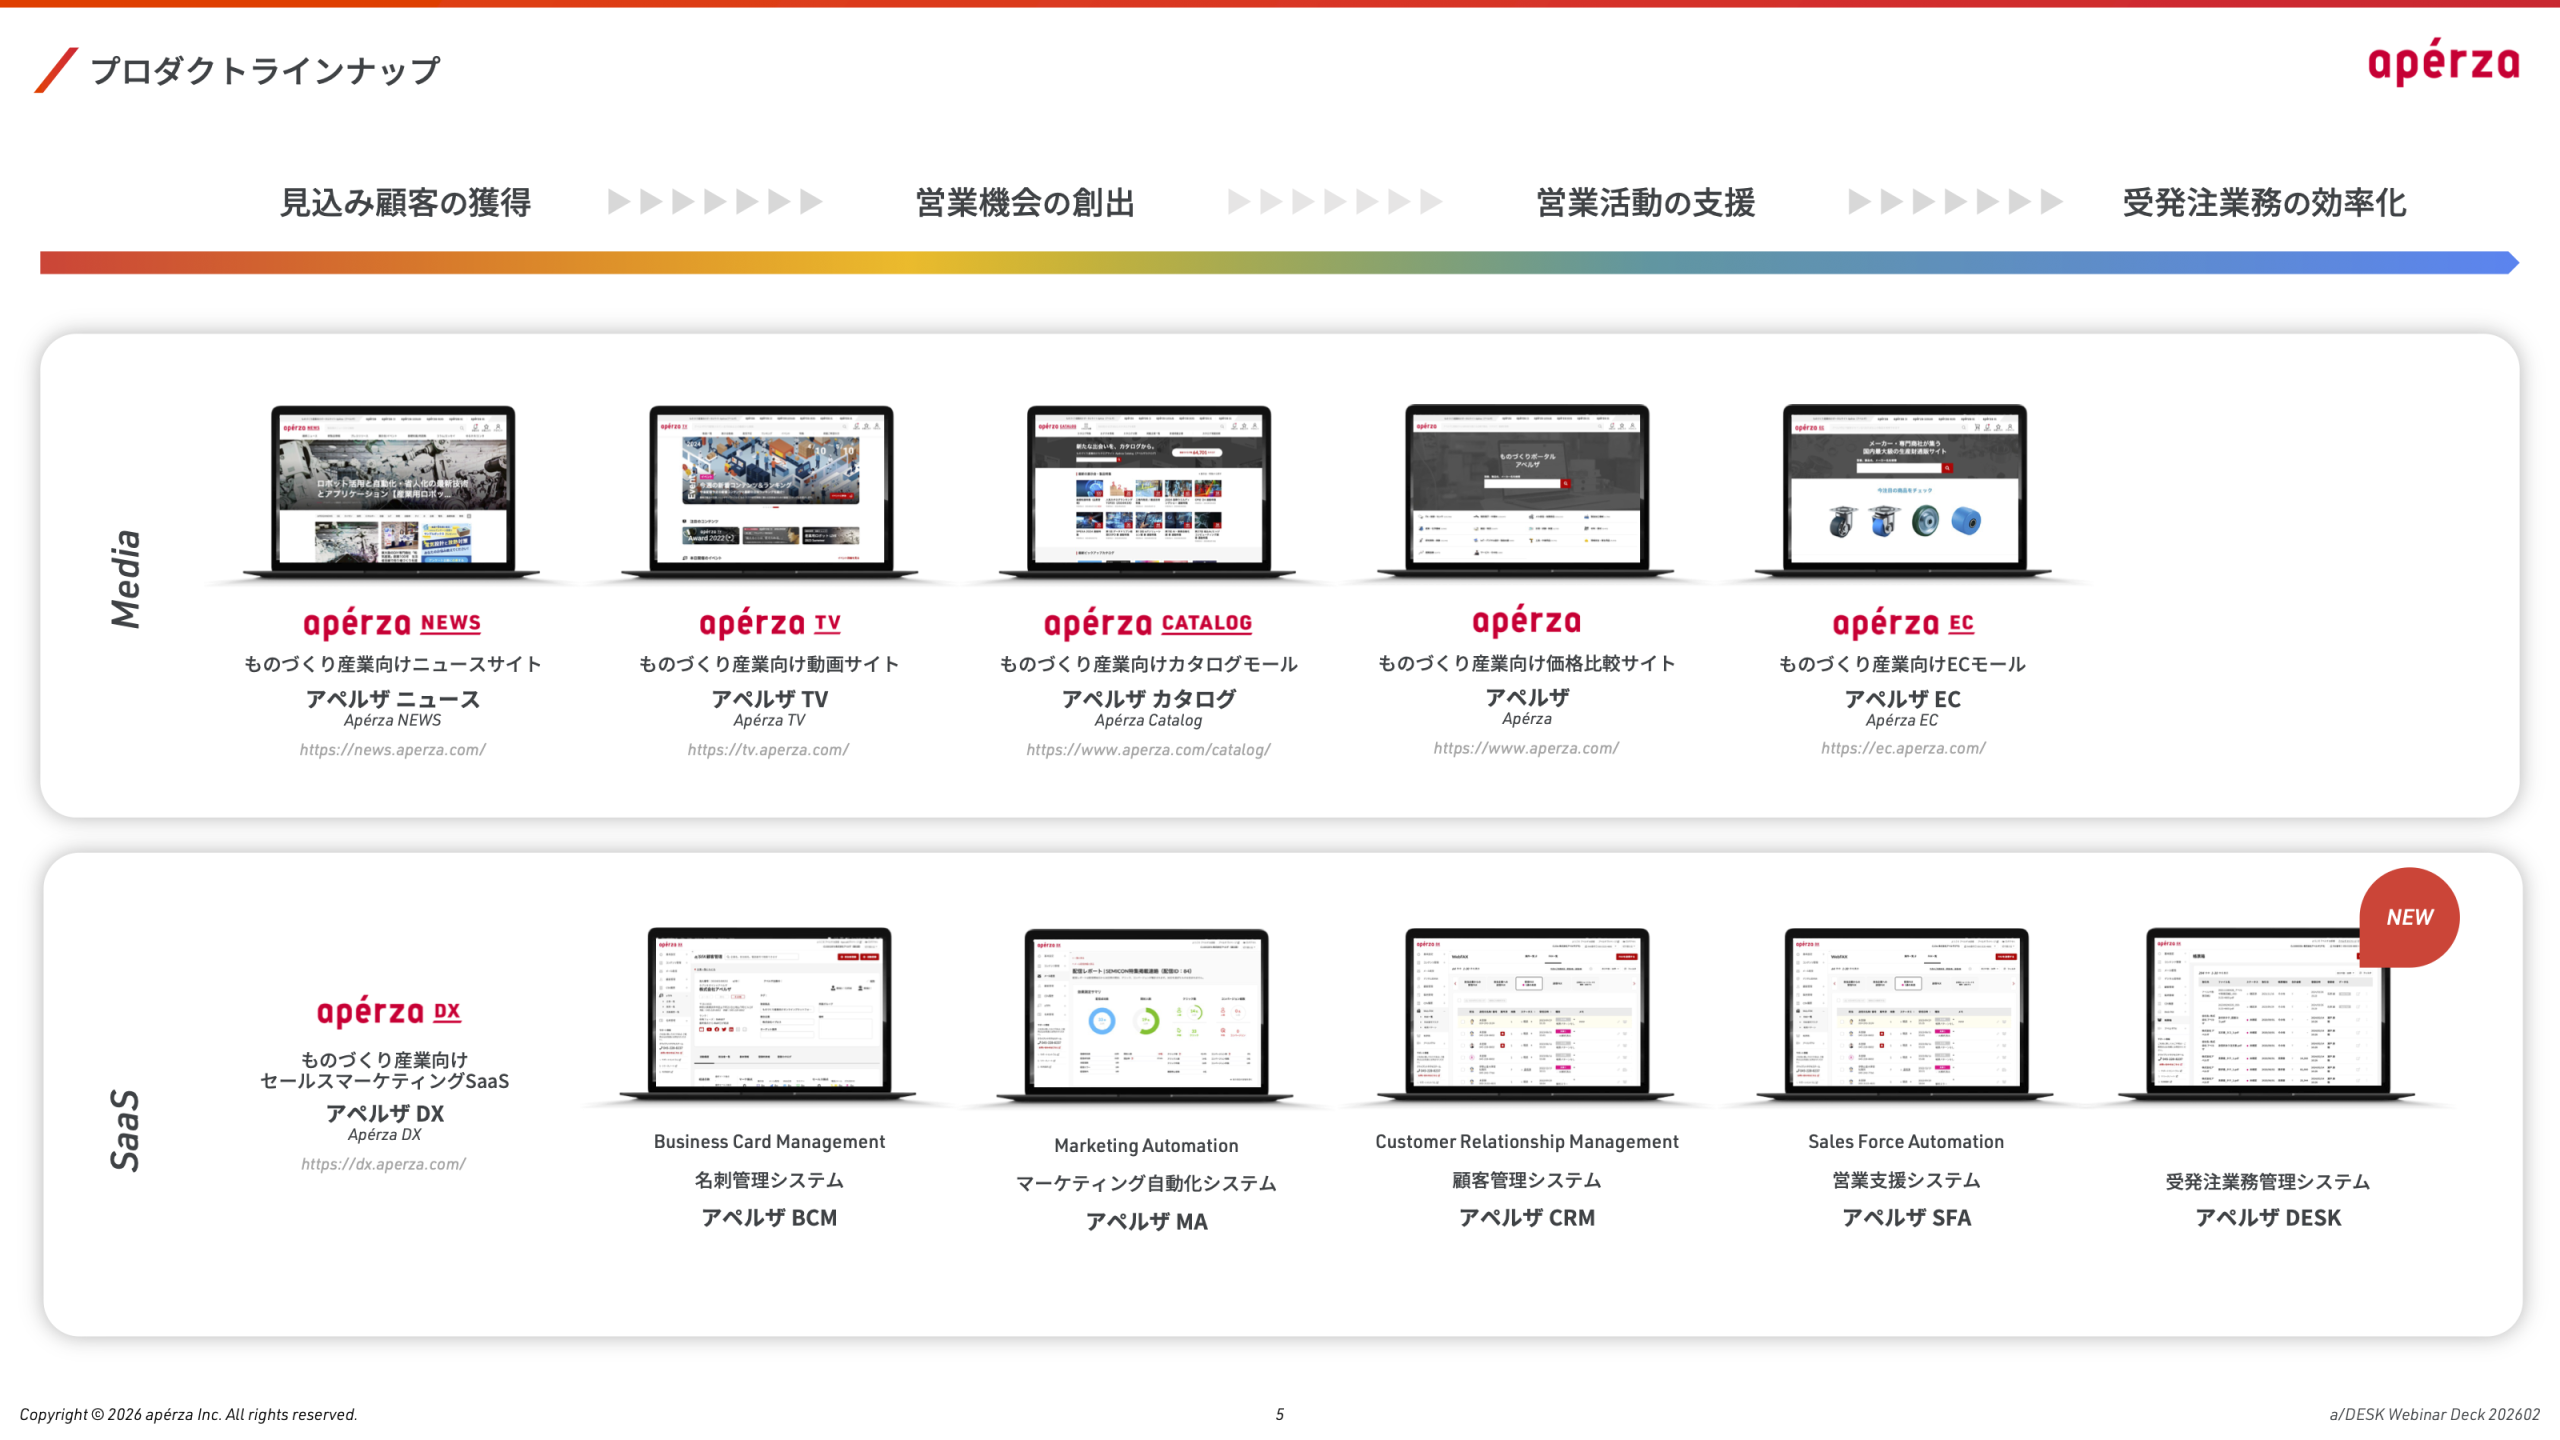Viewport: 2560px width, 1440px height.
Task: Open the Apérza NEWS laptop screenshot
Action: coord(392,491)
